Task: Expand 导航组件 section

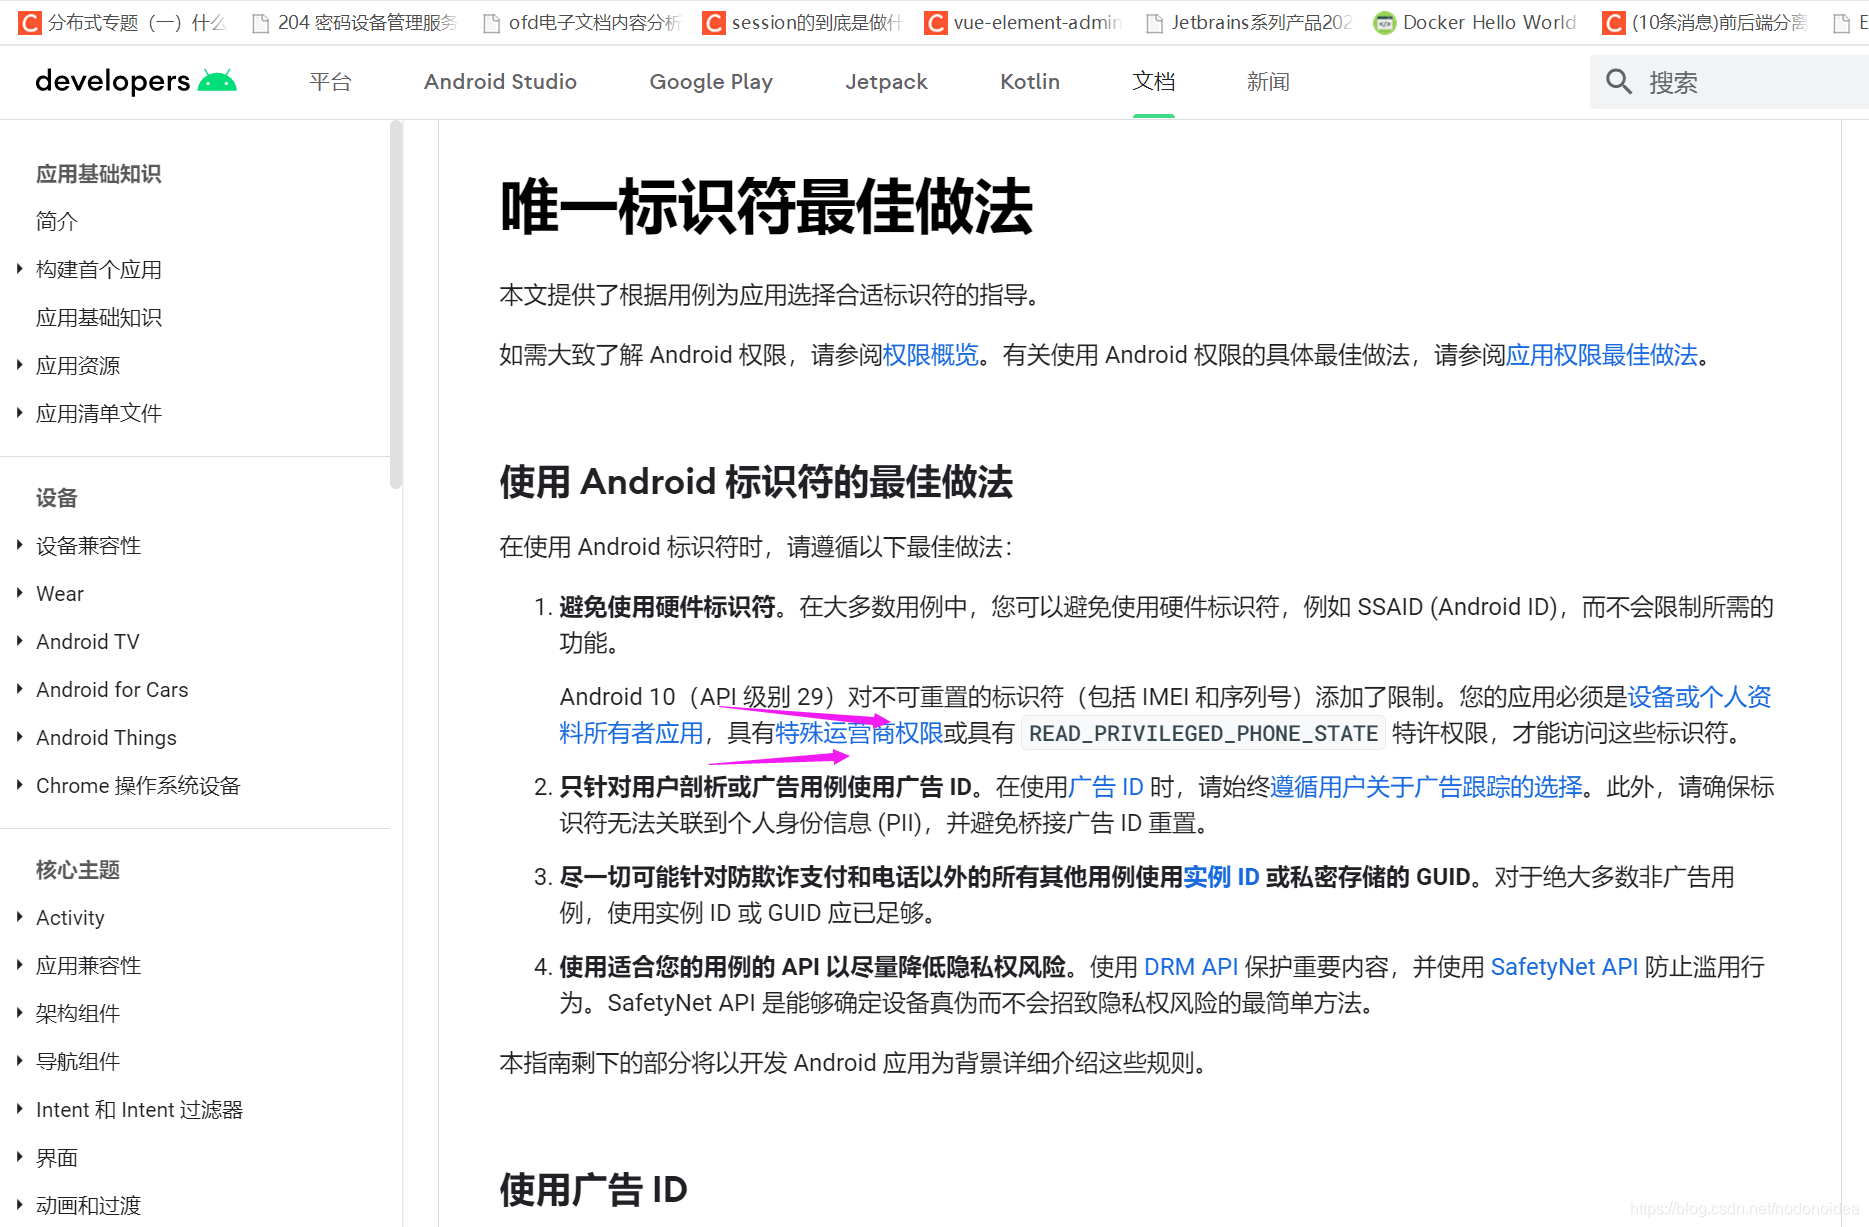Action: point(20,1061)
